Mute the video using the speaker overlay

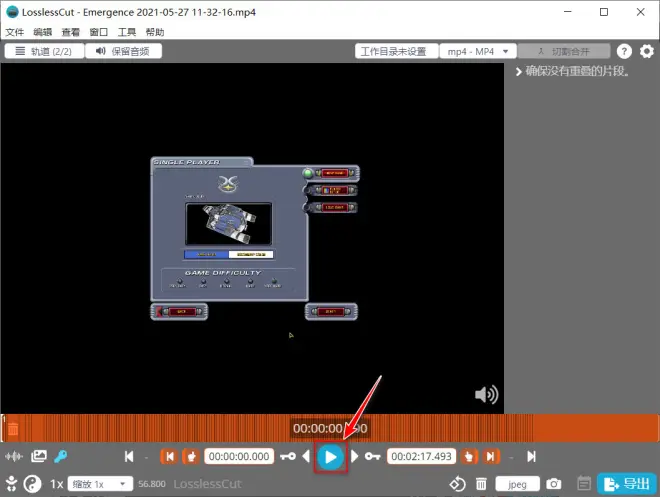point(487,395)
